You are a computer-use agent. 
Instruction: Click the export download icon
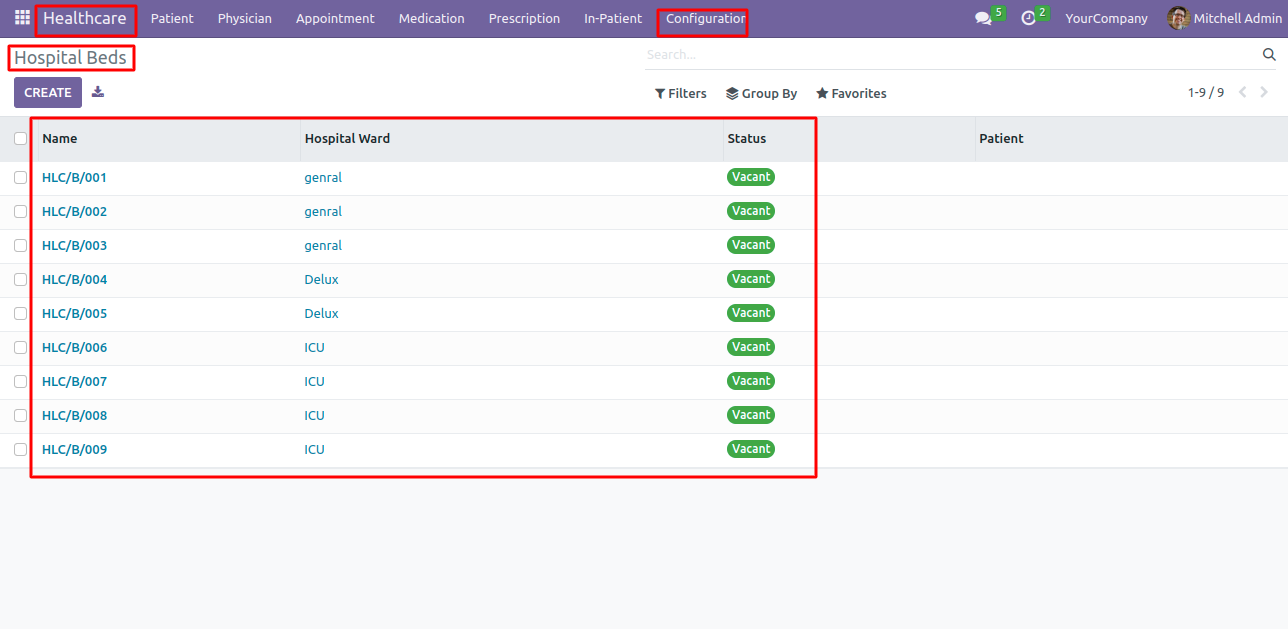coord(97,92)
